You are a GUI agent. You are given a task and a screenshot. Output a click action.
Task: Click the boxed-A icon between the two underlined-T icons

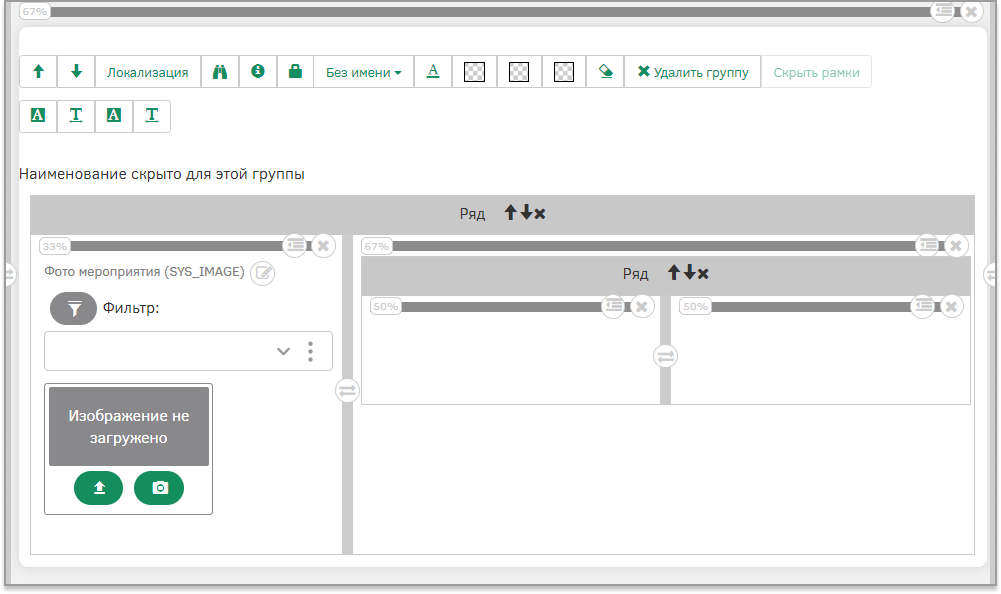pyautogui.click(x=114, y=116)
